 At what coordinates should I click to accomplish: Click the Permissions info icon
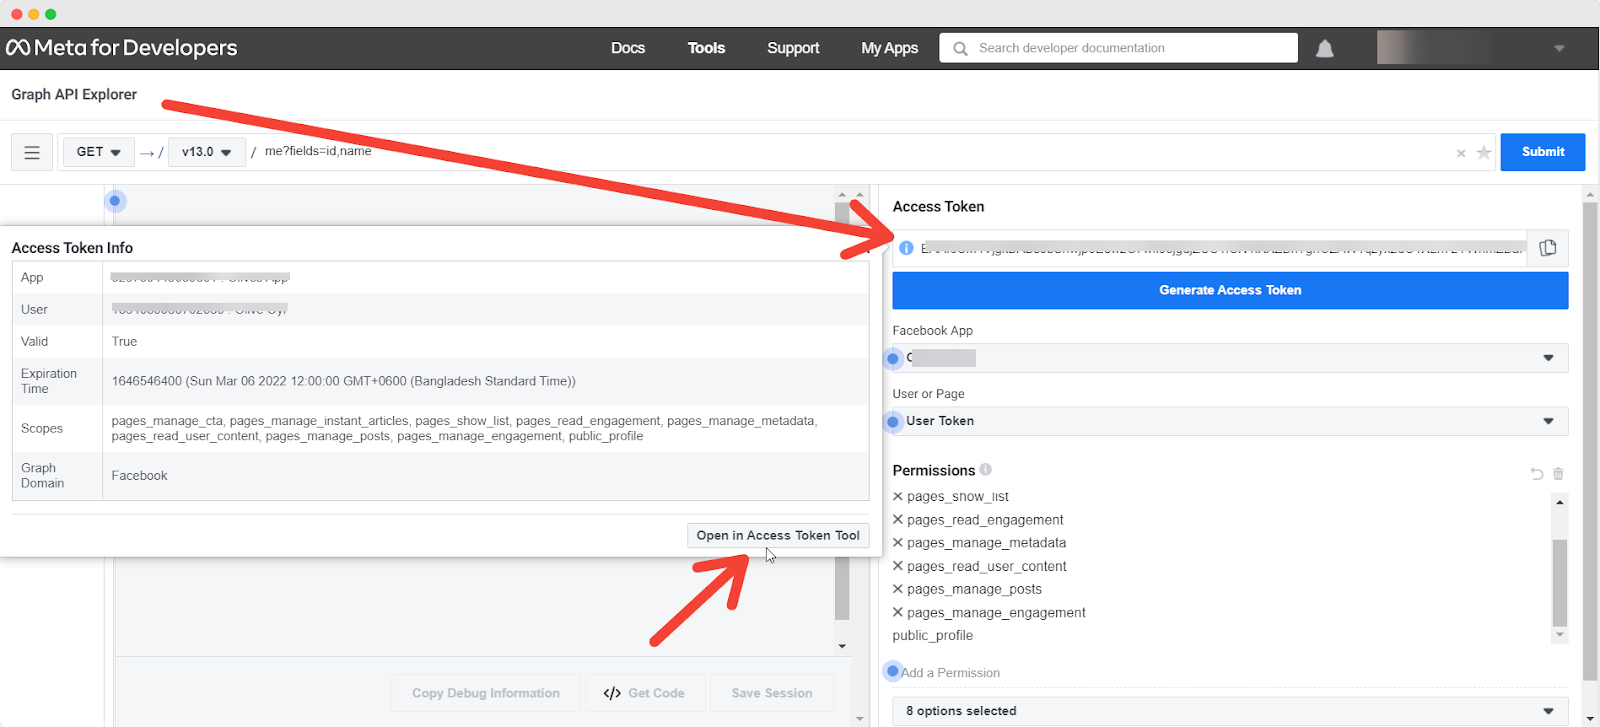986,469
